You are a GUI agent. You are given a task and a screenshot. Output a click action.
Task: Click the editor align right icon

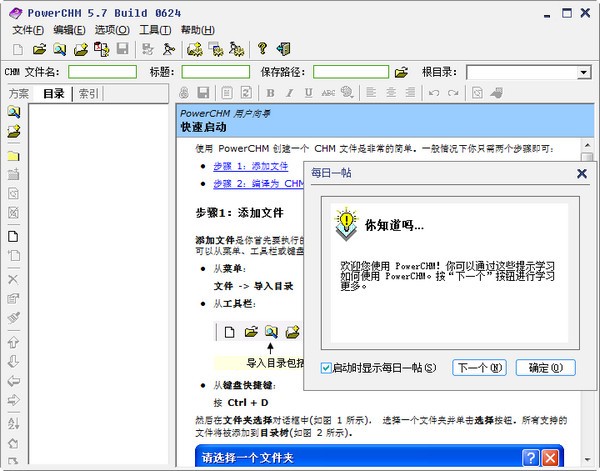[x=410, y=93]
